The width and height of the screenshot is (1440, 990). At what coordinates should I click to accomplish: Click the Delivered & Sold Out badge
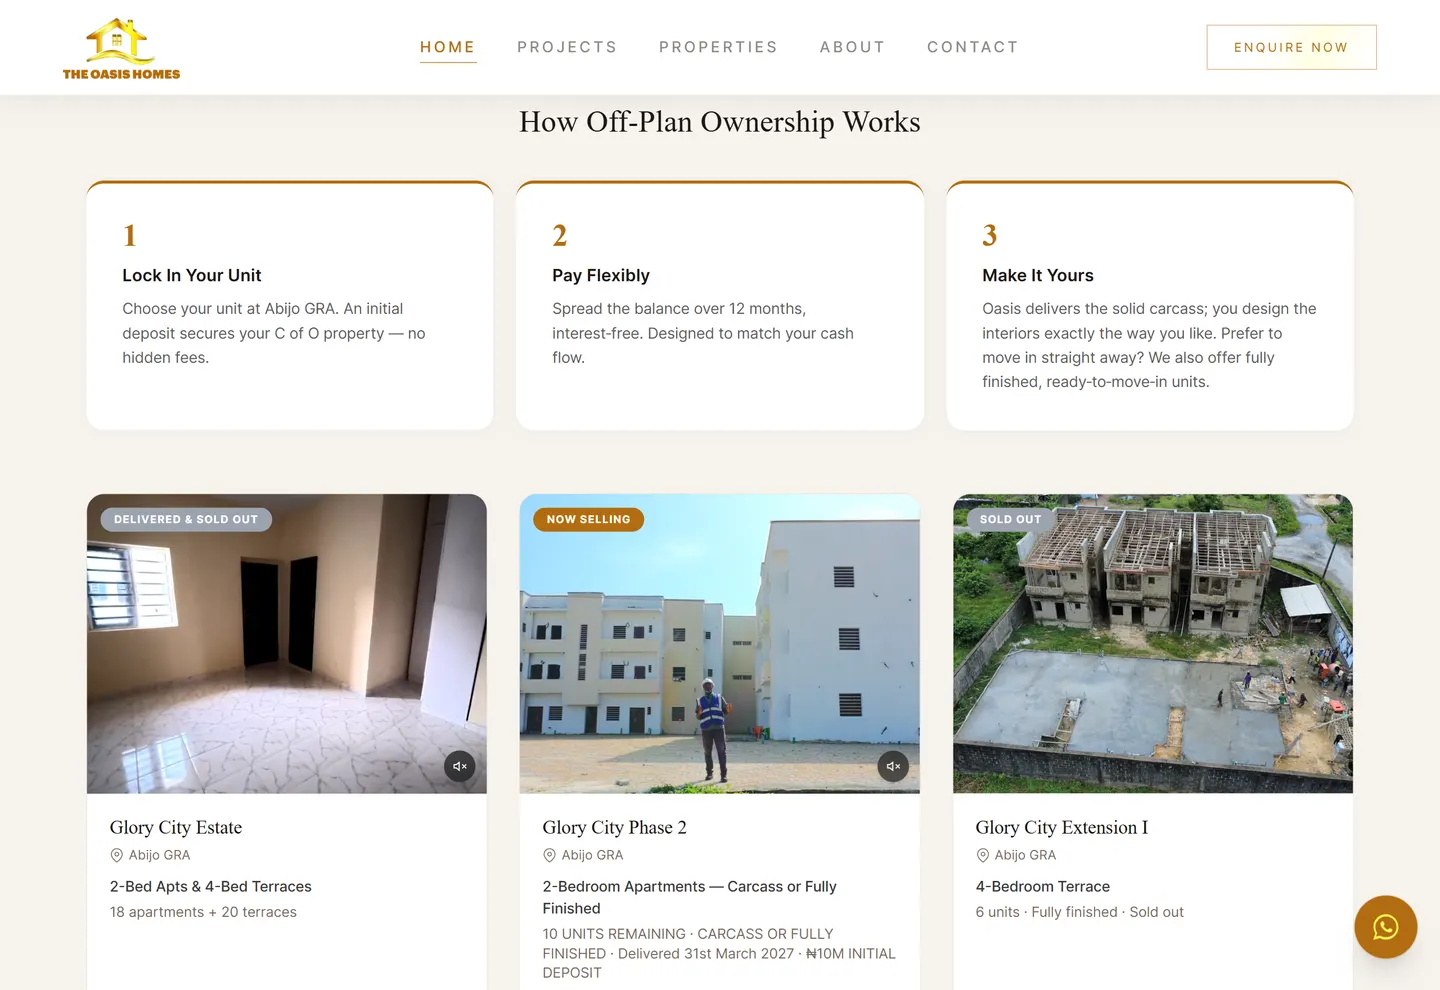click(x=186, y=519)
